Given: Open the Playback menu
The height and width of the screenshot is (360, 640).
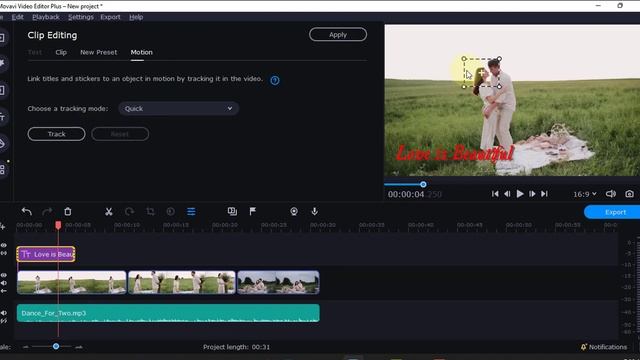Looking at the screenshot, I should coord(46,17).
